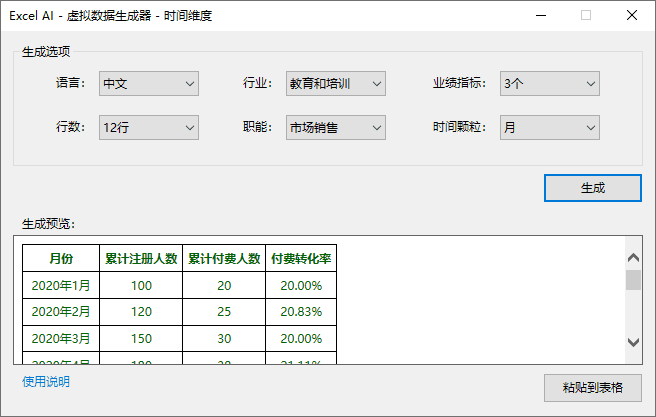
Task: Open the 业绩指标 dropdown showing 3个
Action: pyautogui.click(x=549, y=84)
